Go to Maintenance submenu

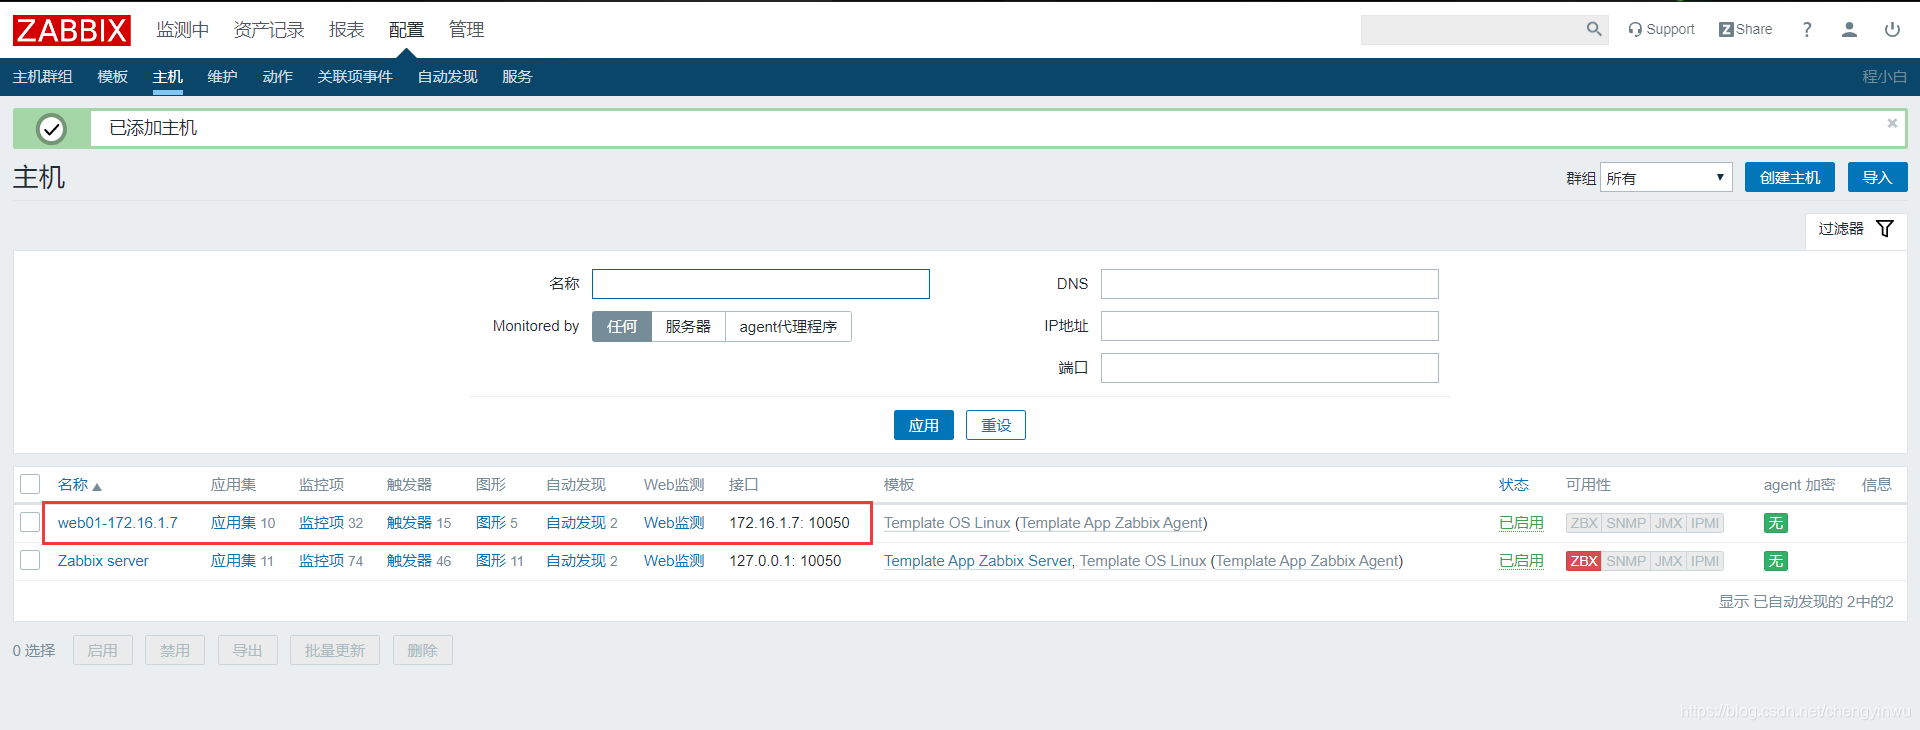[222, 77]
